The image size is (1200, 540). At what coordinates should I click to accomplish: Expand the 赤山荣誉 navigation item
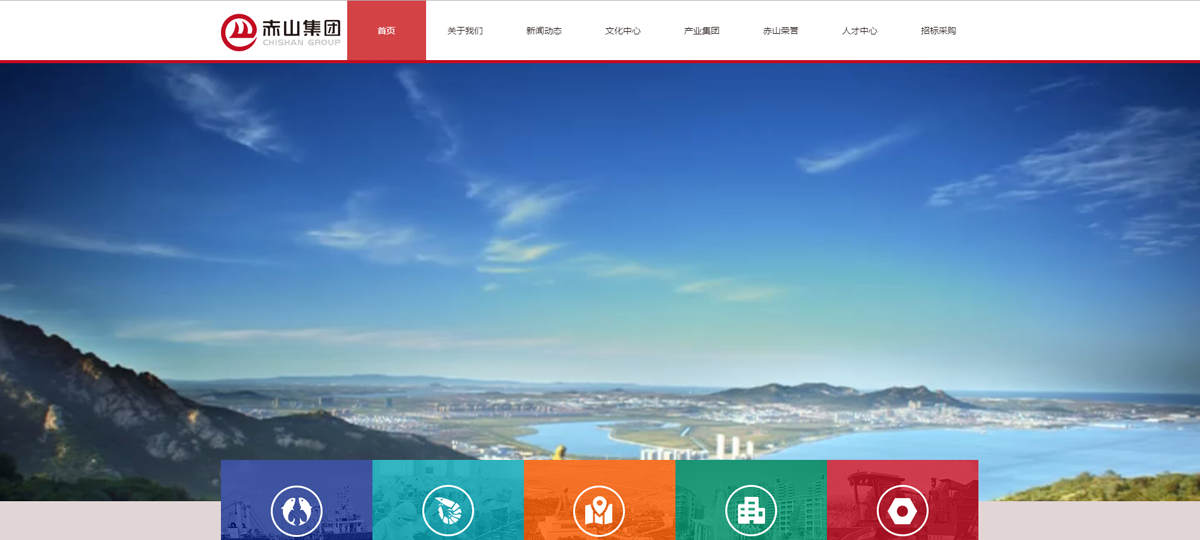pyautogui.click(x=781, y=31)
